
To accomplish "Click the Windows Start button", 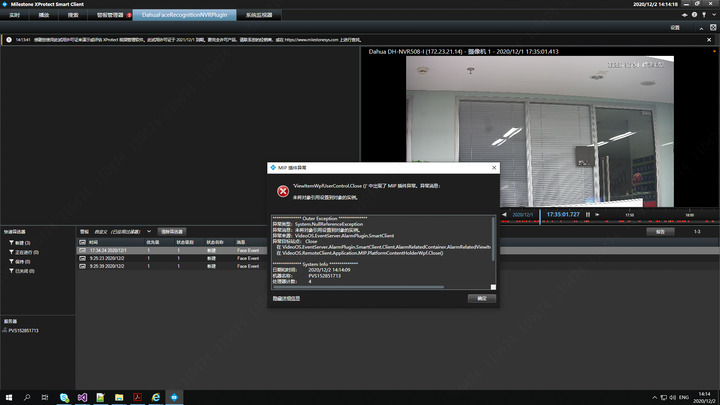I will coord(8,397).
